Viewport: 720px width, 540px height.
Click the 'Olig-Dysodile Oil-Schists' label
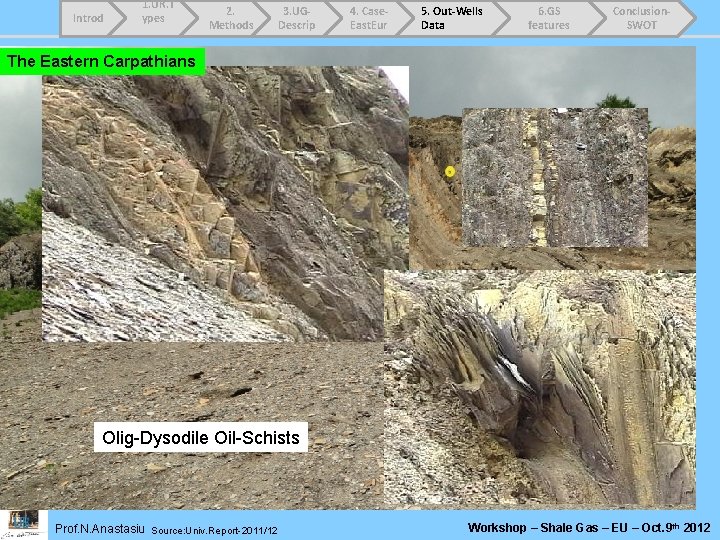pos(201,437)
